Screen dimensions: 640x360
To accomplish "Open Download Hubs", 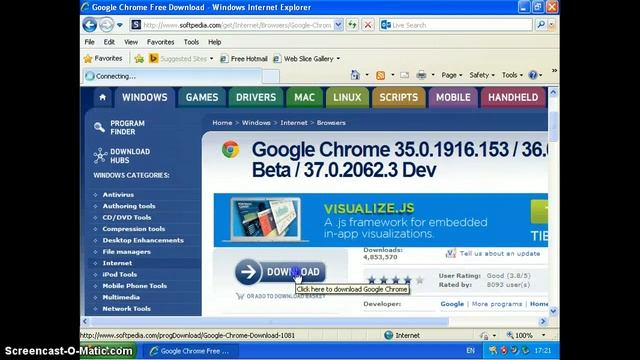I will [x=122, y=156].
